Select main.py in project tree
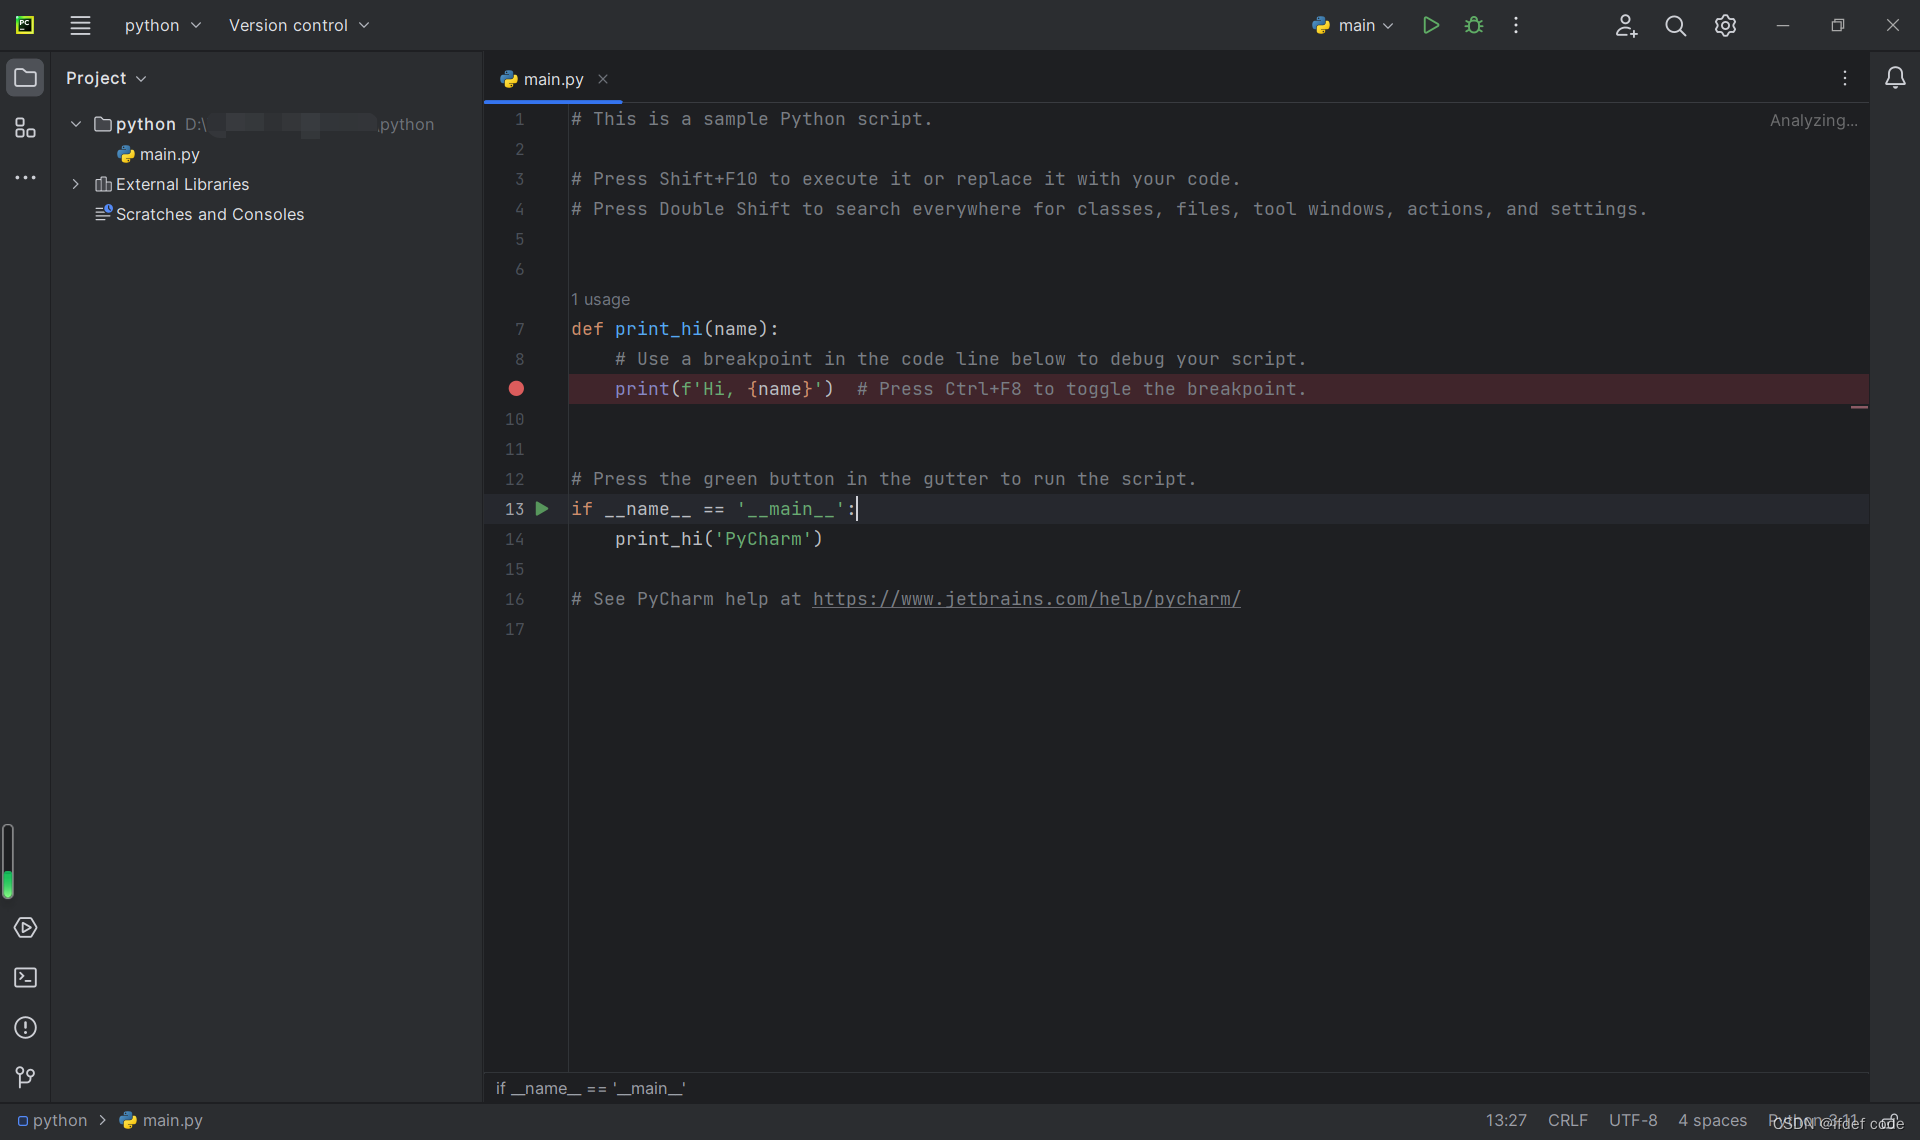The height and width of the screenshot is (1140, 1920). pos(159,154)
